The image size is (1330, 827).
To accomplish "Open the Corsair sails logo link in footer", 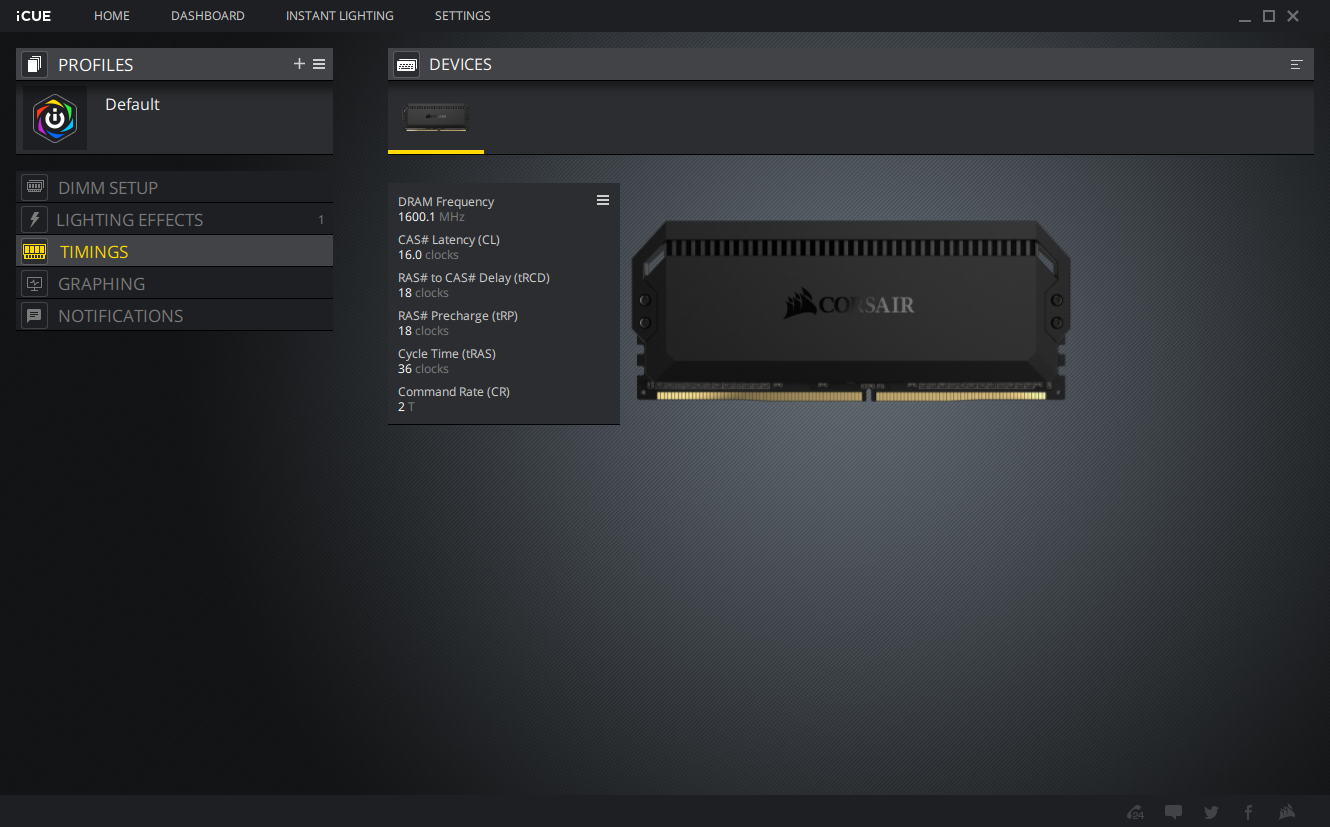I will (x=1287, y=811).
